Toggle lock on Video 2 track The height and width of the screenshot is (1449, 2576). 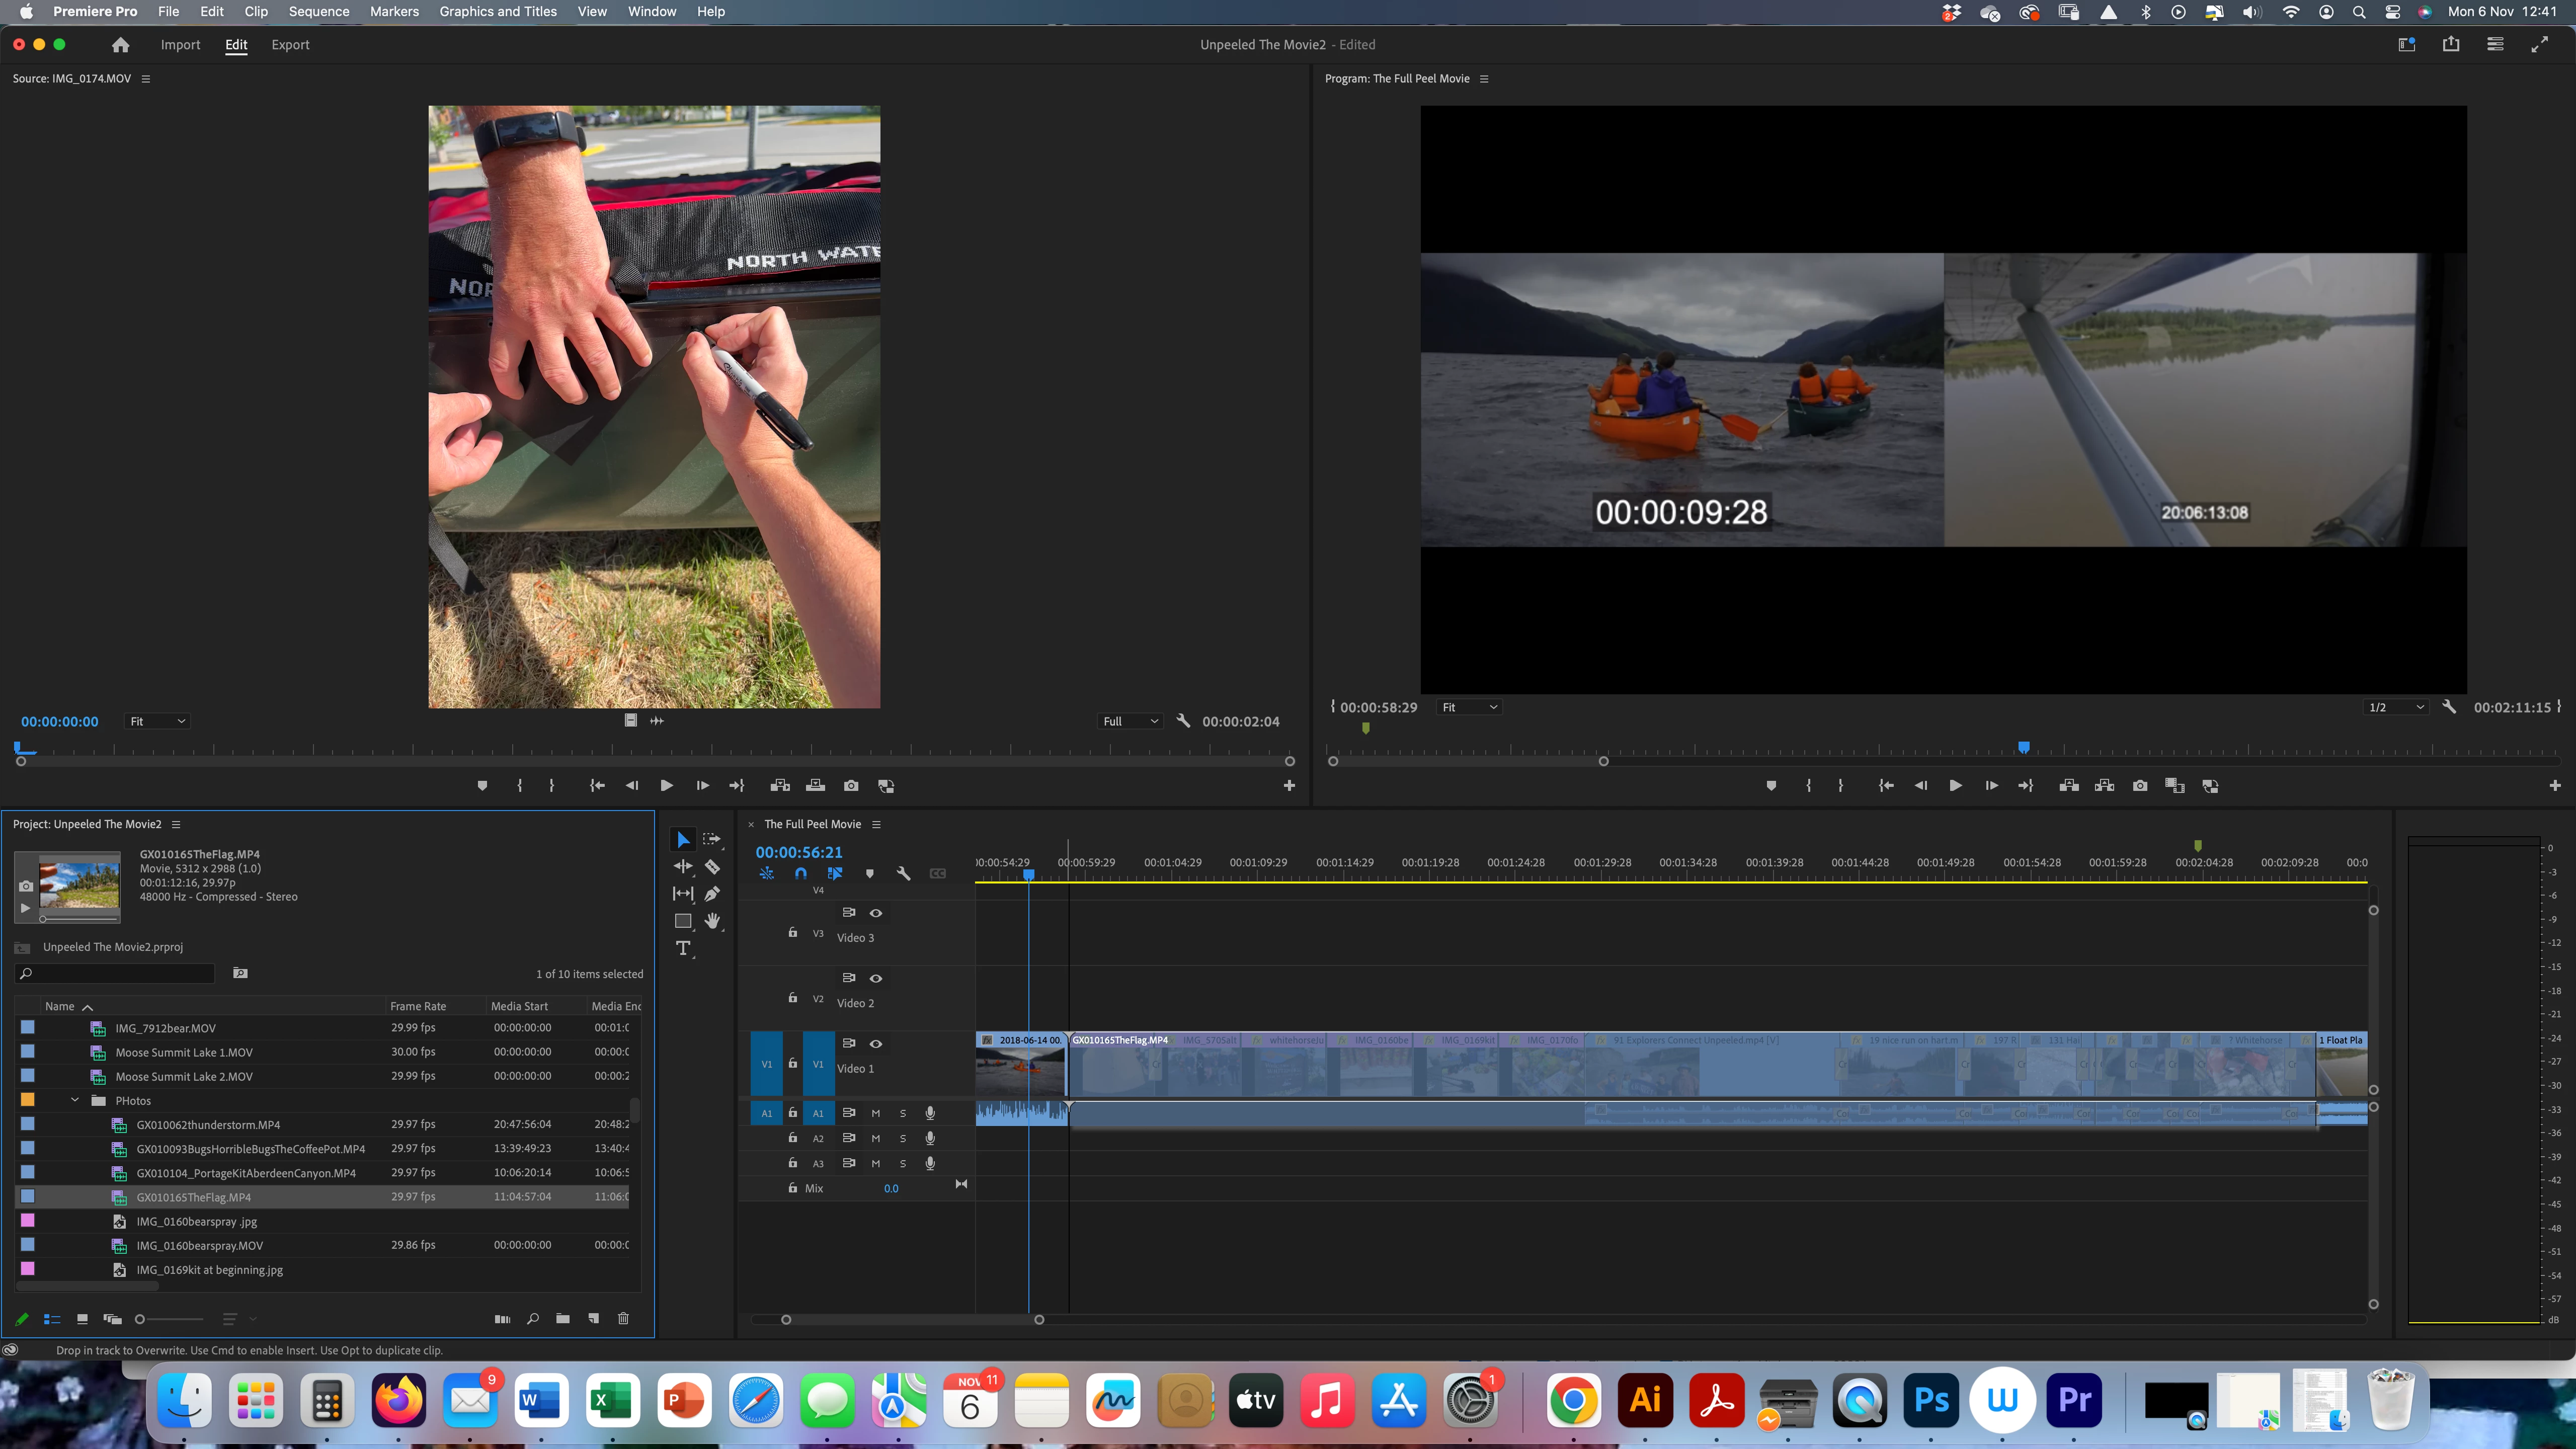pyautogui.click(x=793, y=998)
